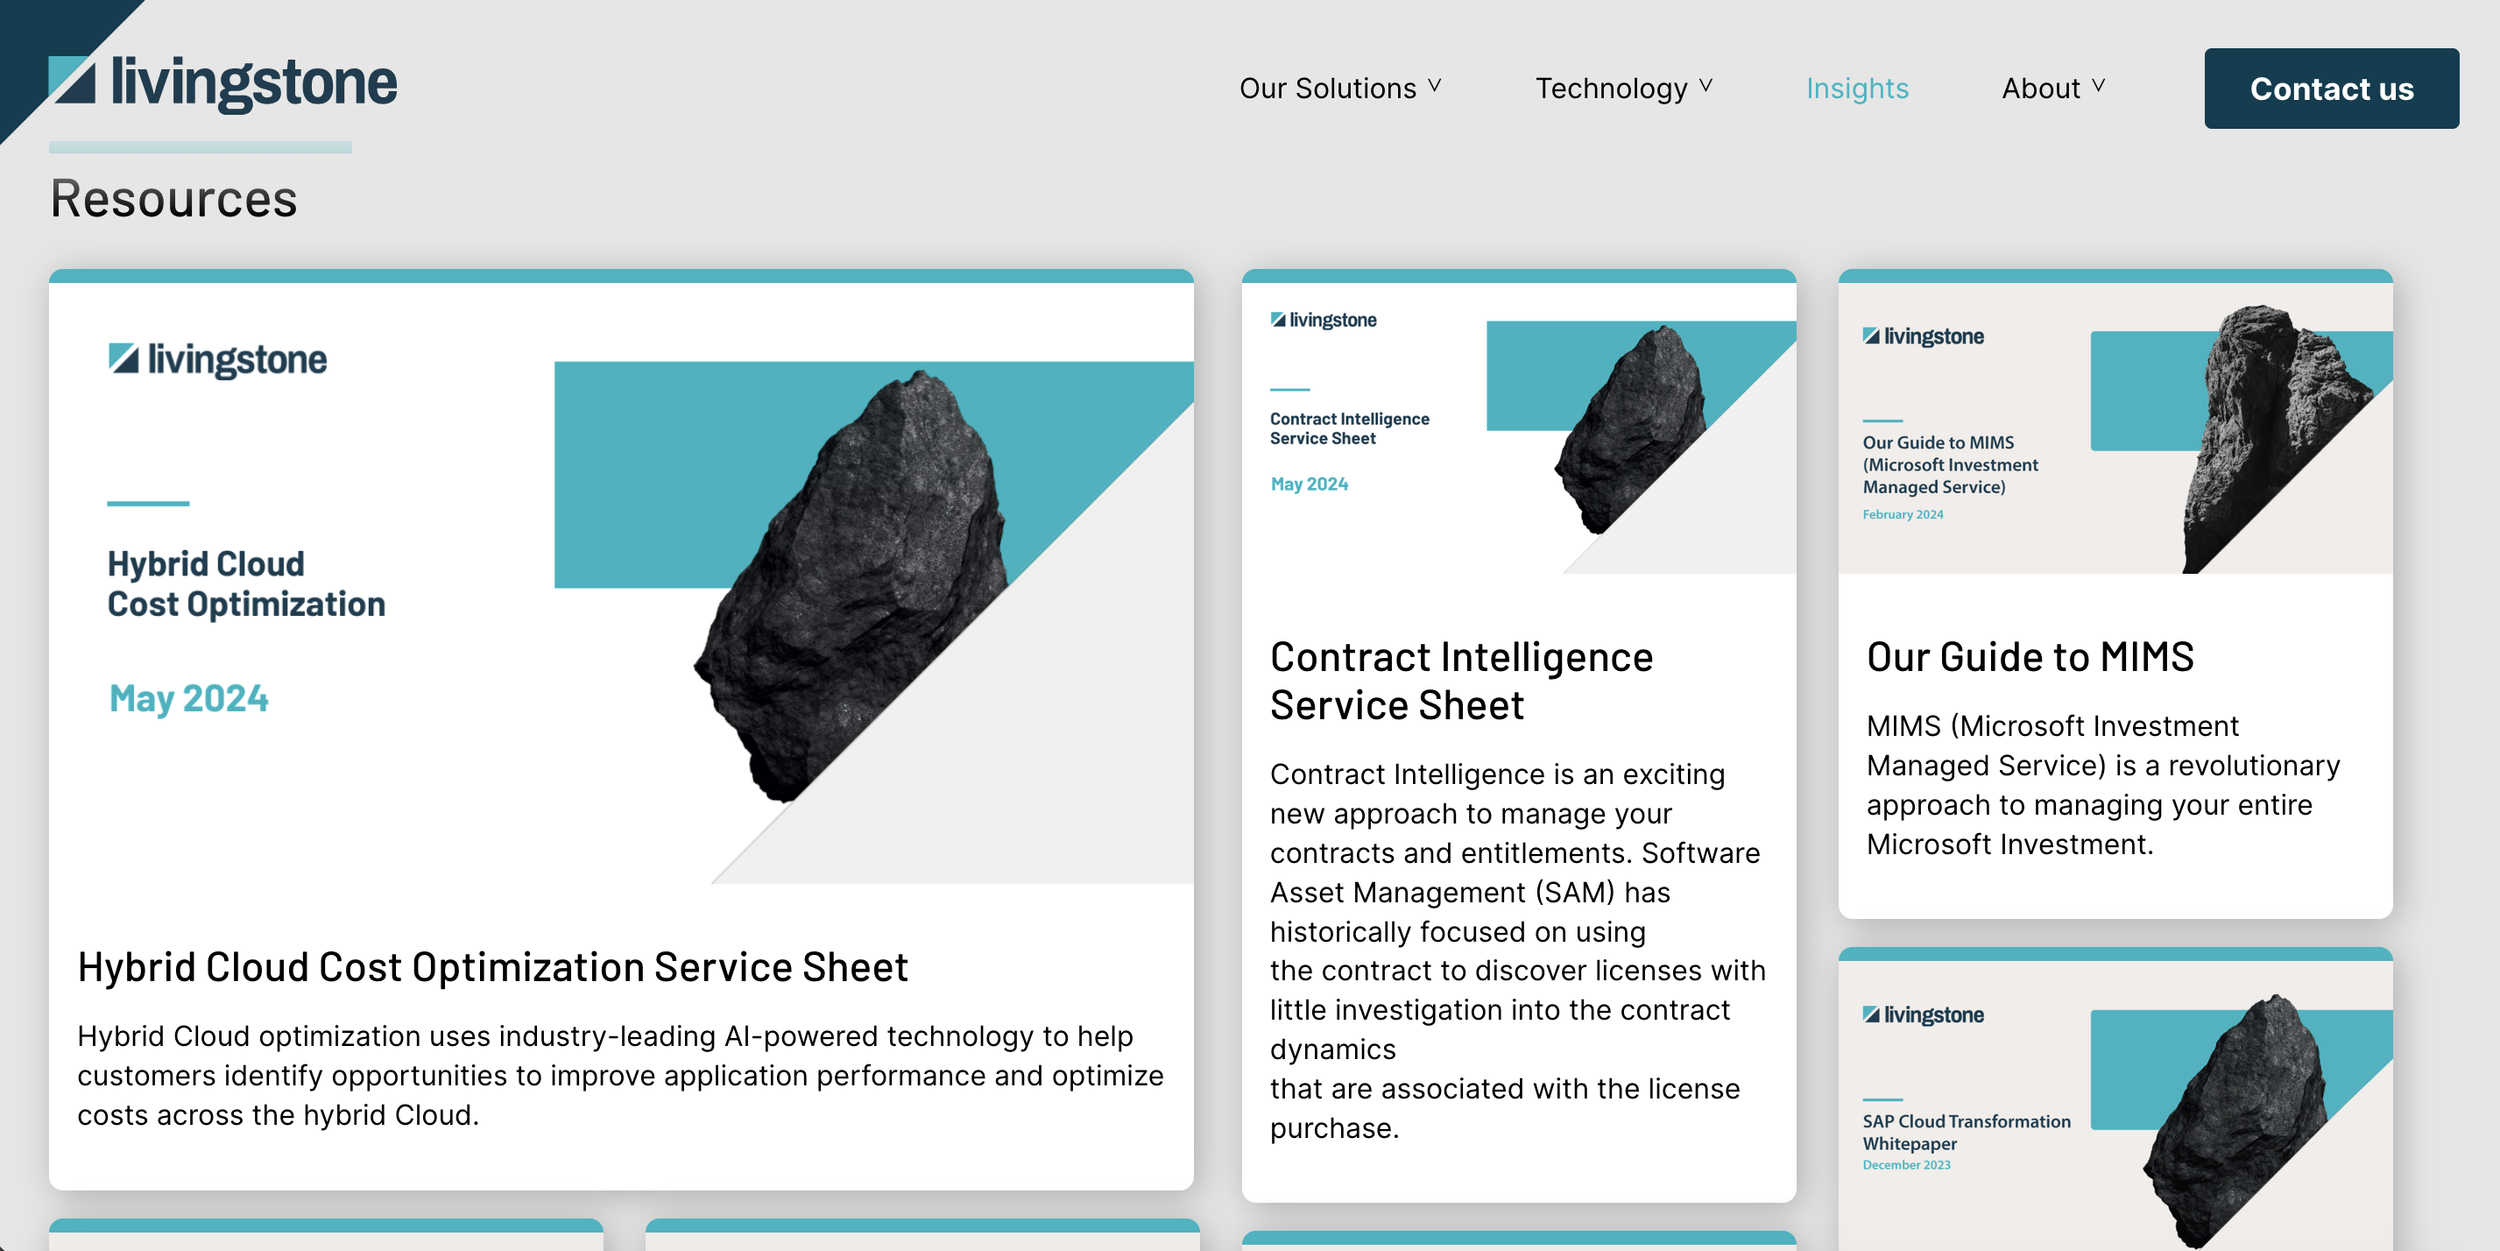Click the Contract Intelligence description text

[1518, 951]
